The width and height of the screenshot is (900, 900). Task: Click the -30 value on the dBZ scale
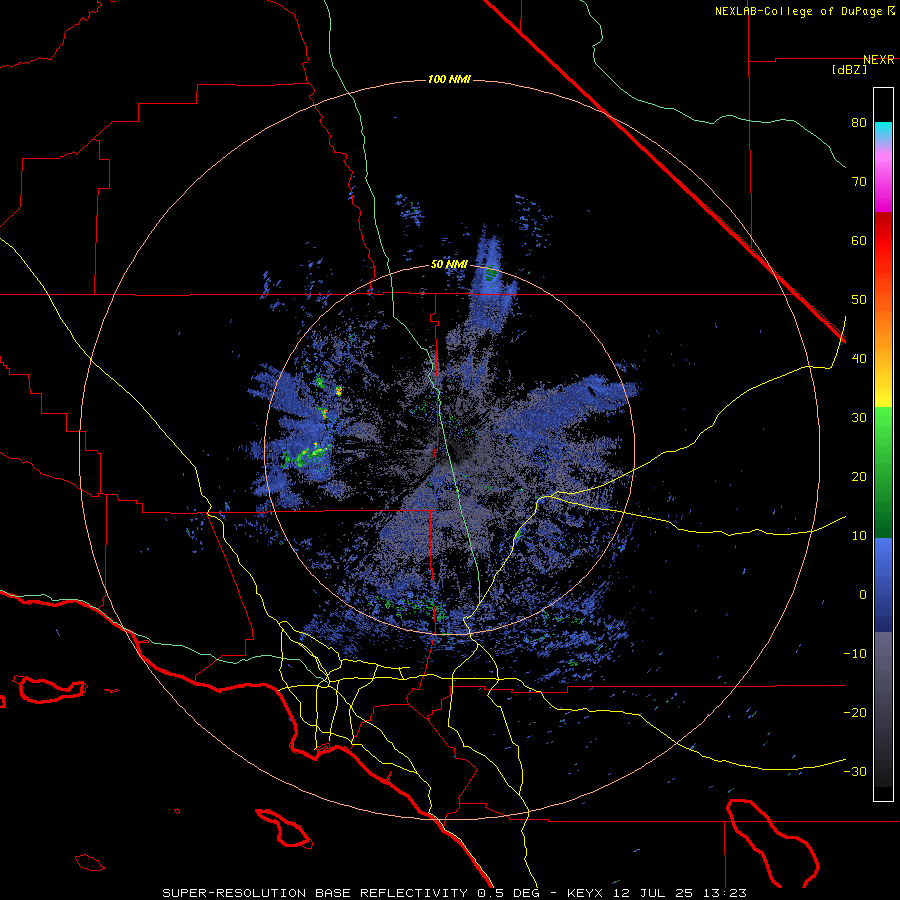pos(855,772)
